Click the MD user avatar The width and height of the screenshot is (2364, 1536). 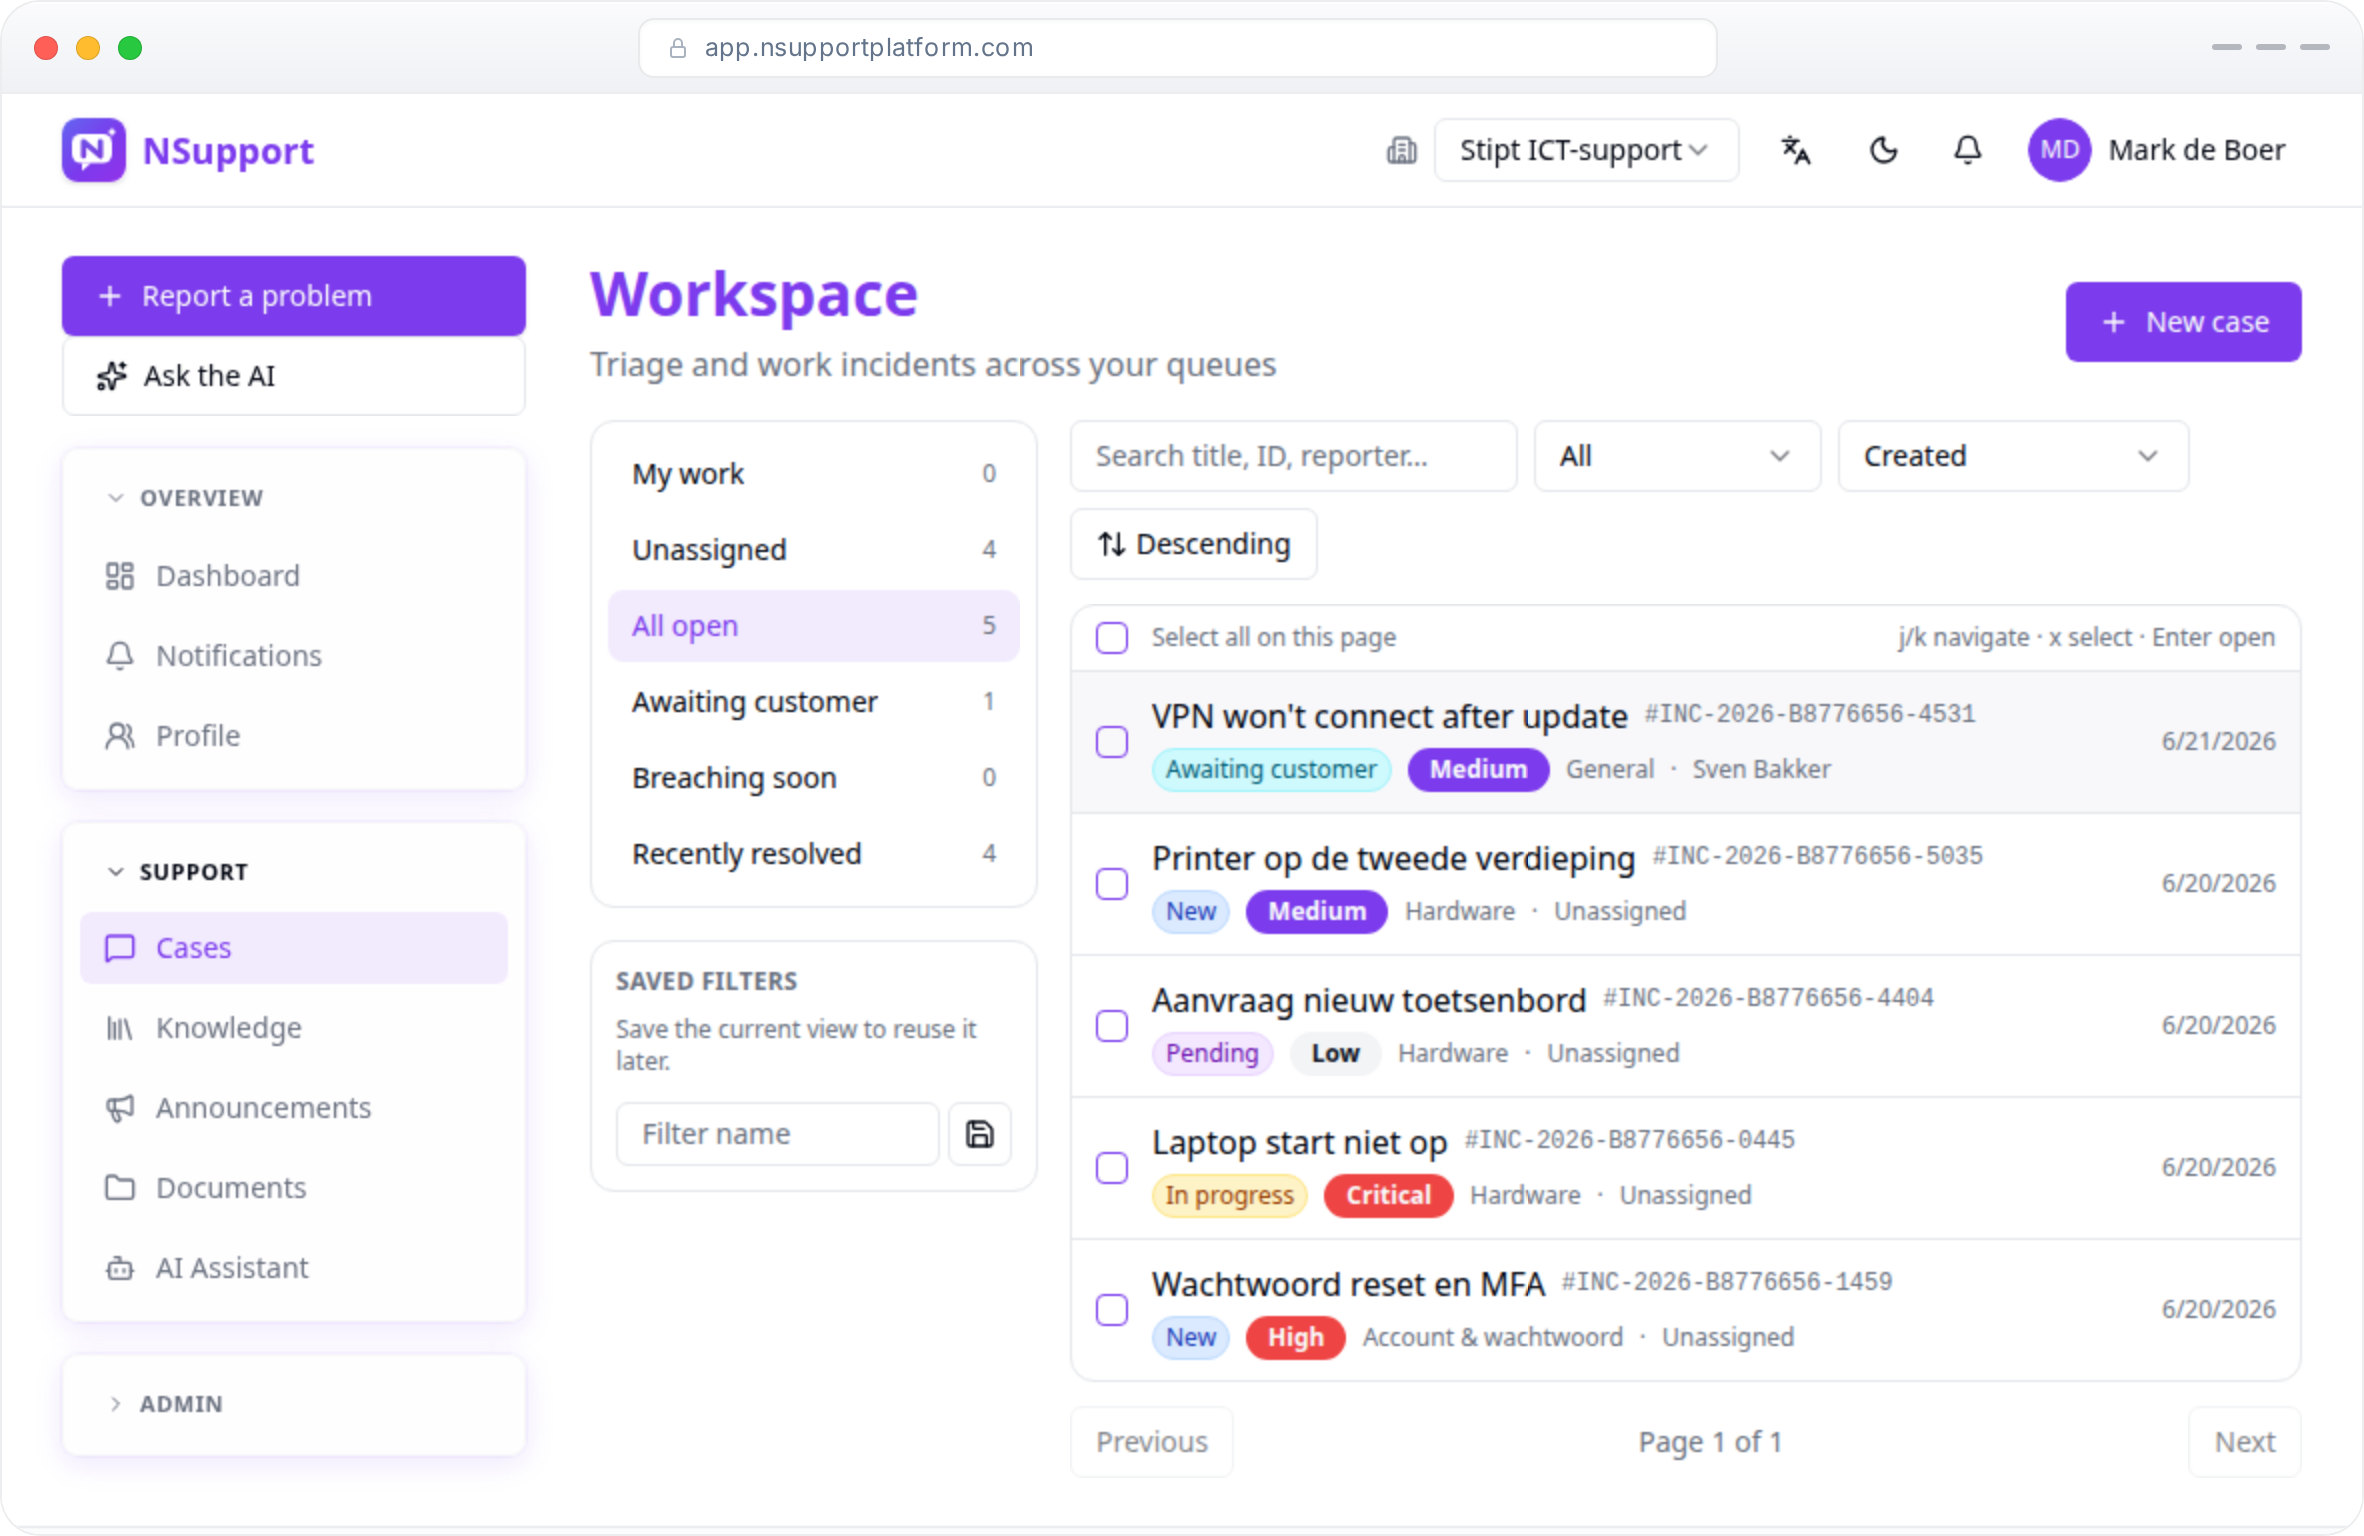pyautogui.click(x=2059, y=150)
